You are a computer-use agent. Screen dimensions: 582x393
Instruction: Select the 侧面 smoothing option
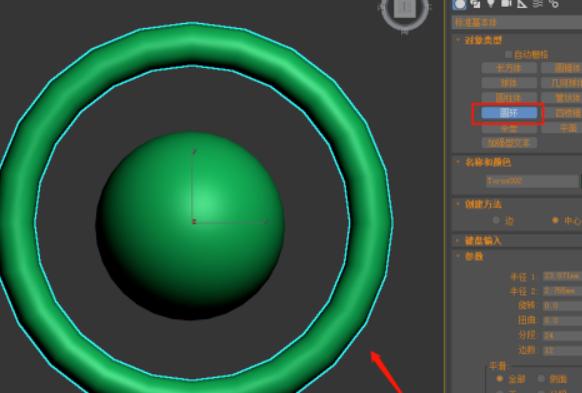click(541, 379)
